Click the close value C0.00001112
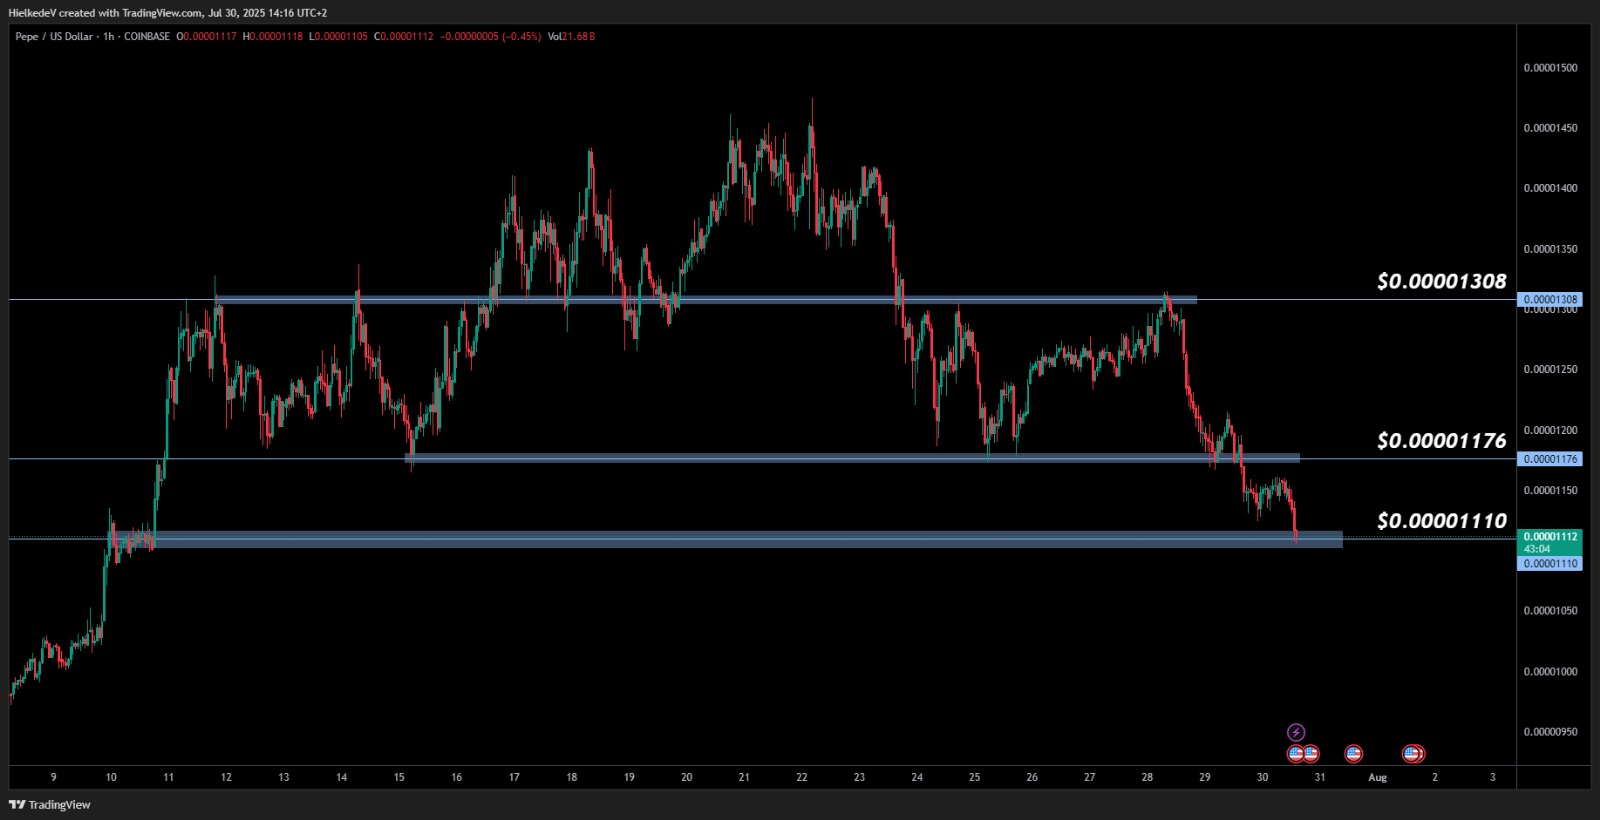 coord(404,37)
